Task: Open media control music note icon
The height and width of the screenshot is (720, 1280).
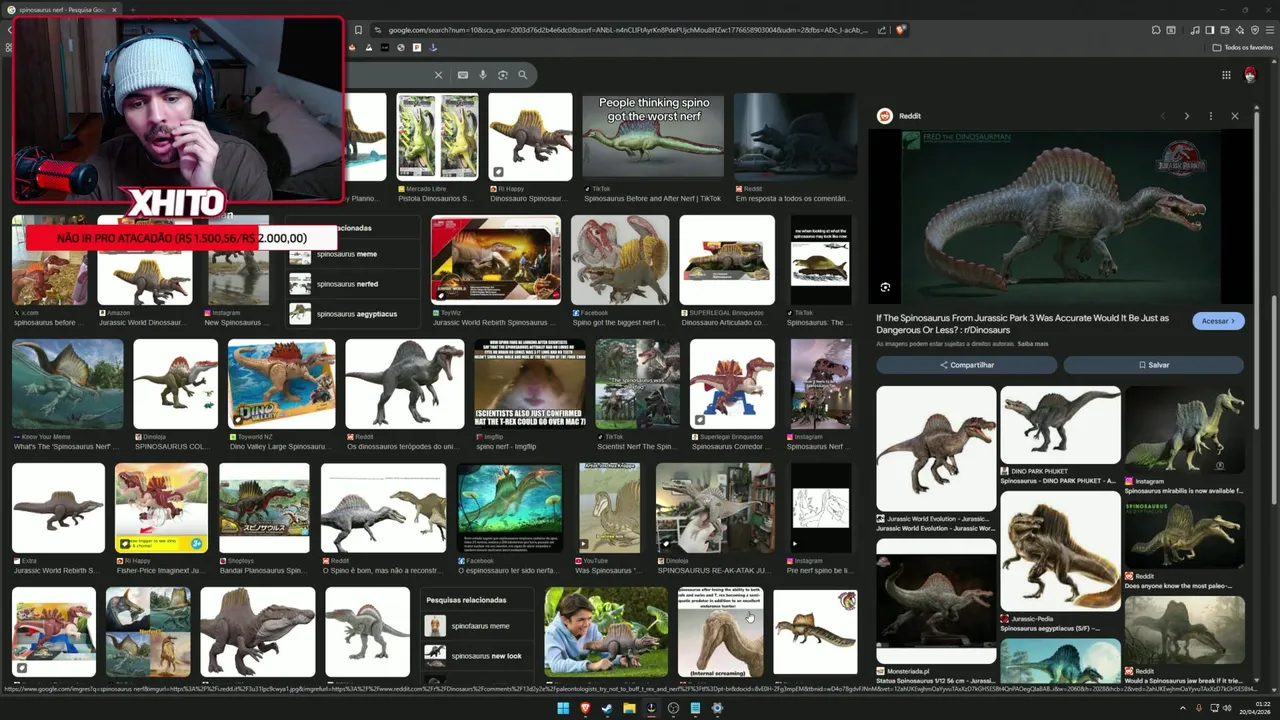Action: [1194, 30]
